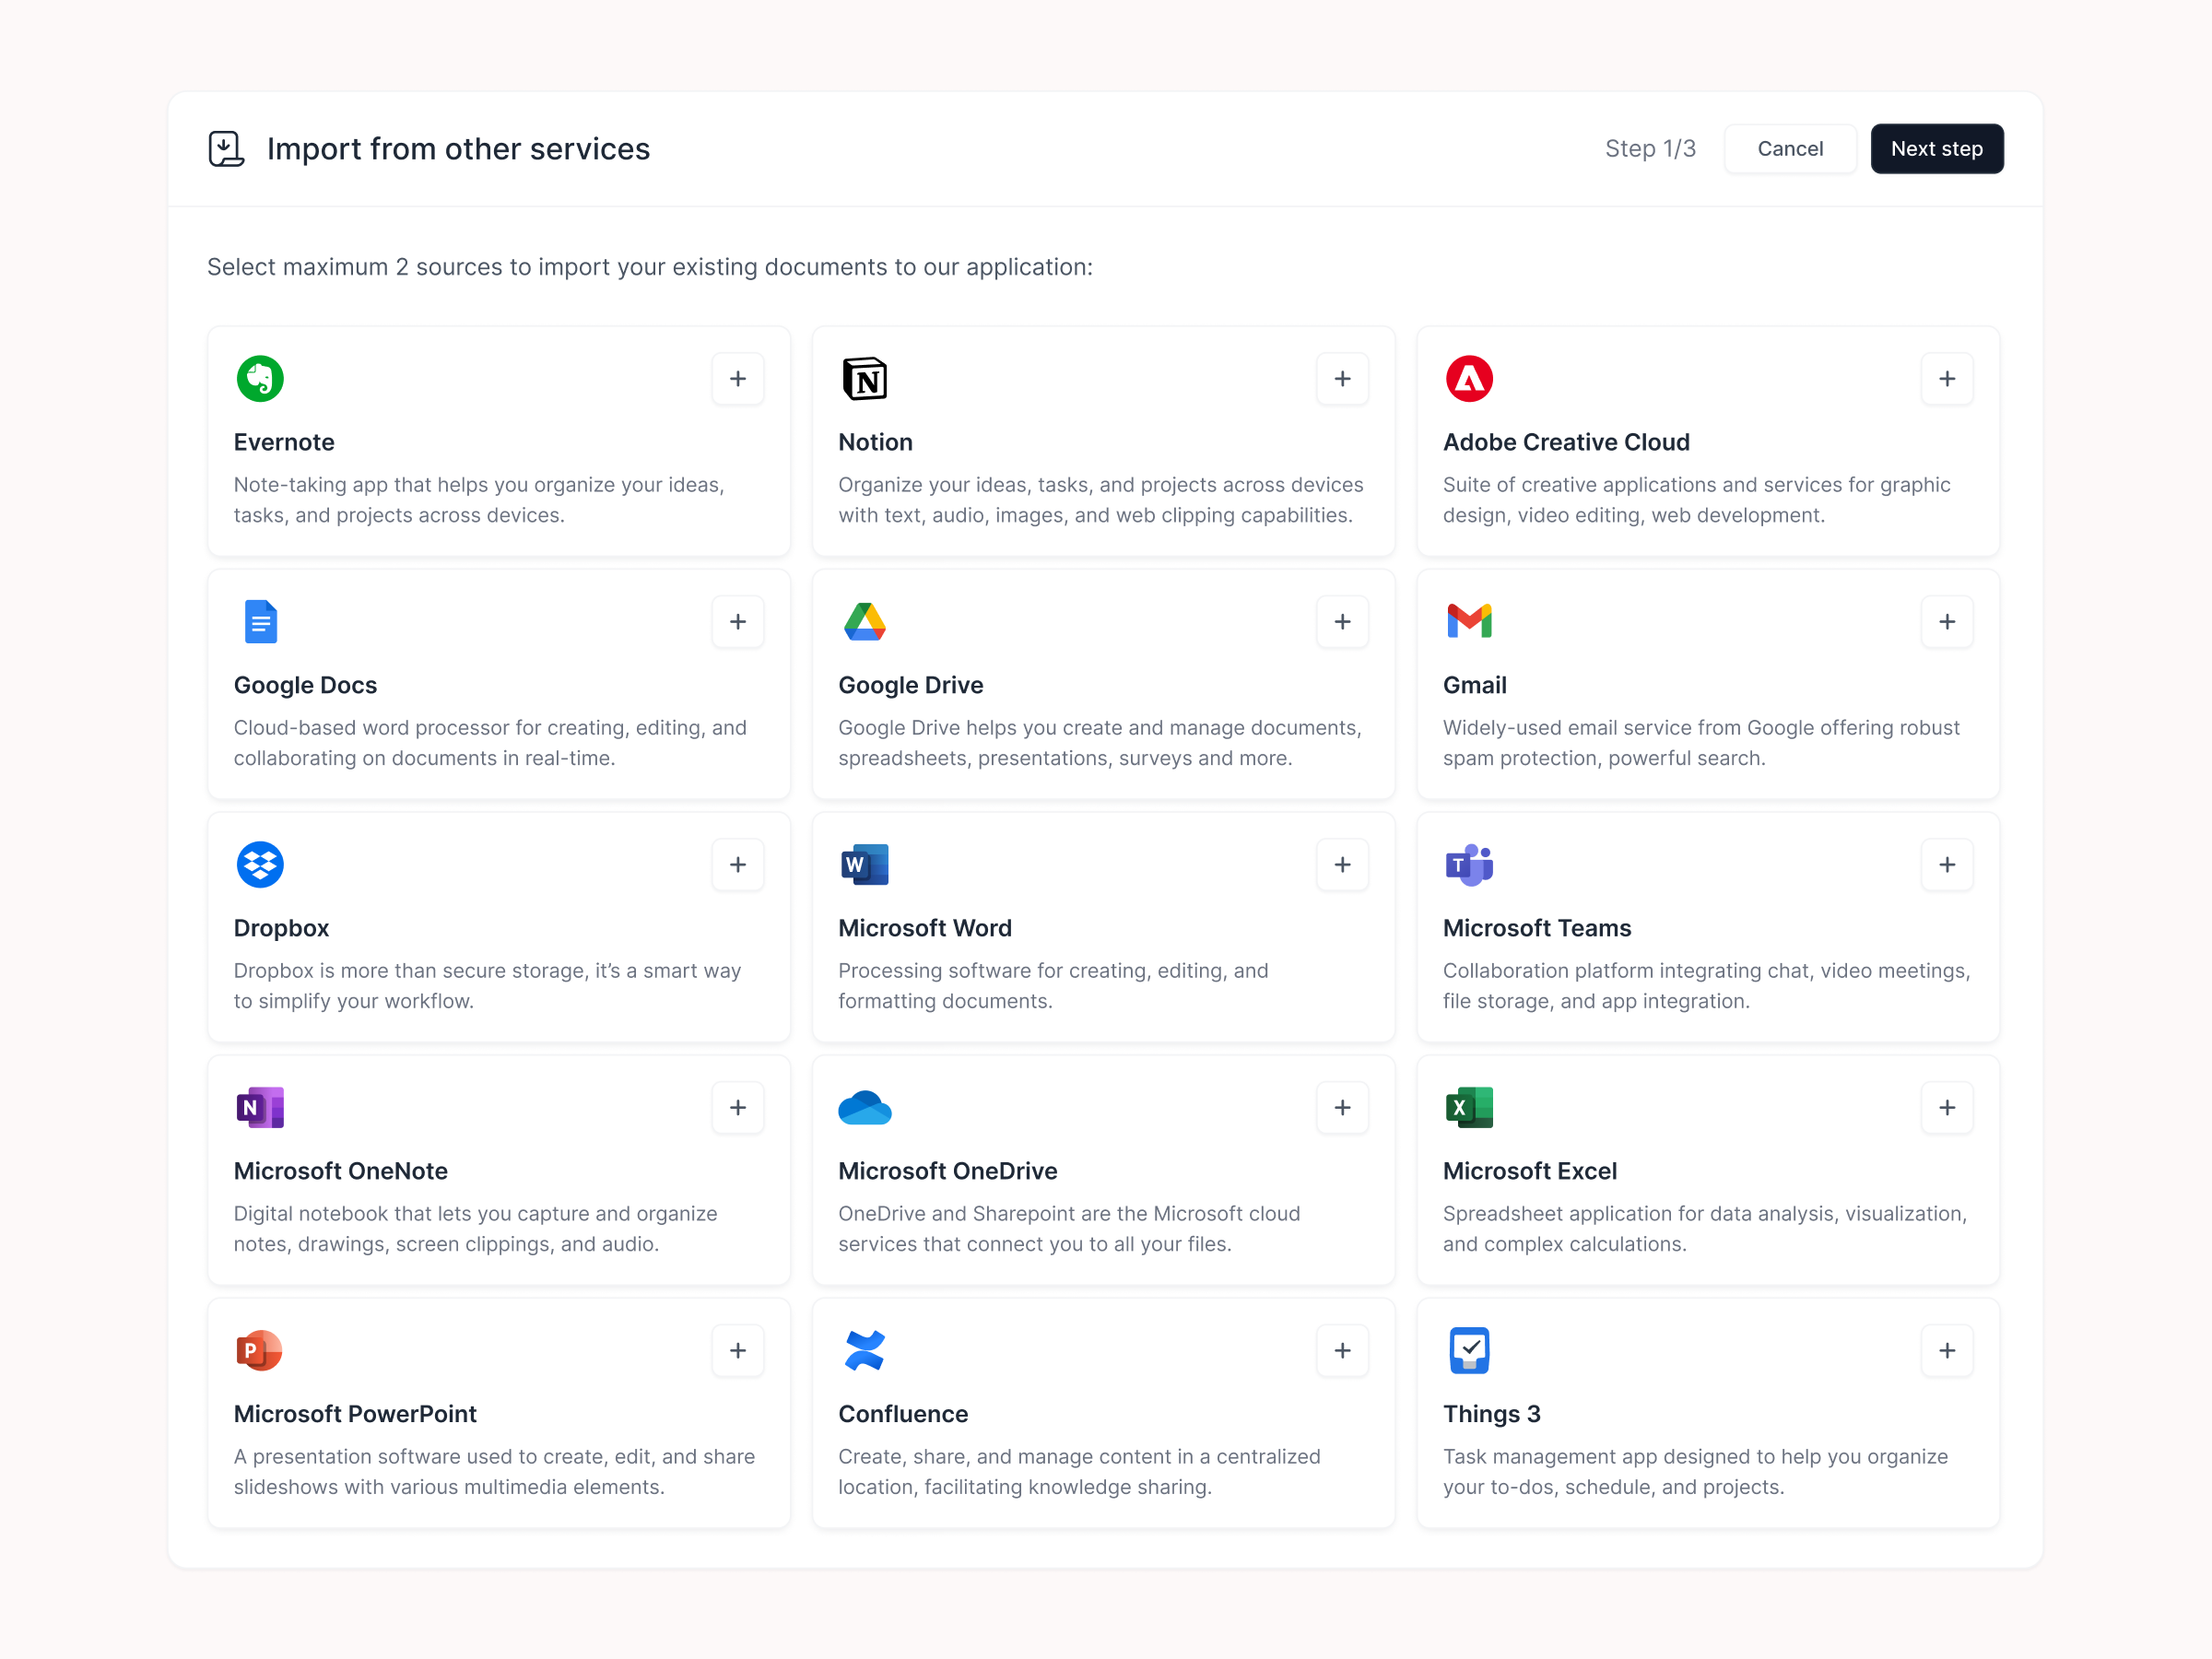Click the Confluence logo
This screenshot has width=2212, height=1659.
click(864, 1350)
